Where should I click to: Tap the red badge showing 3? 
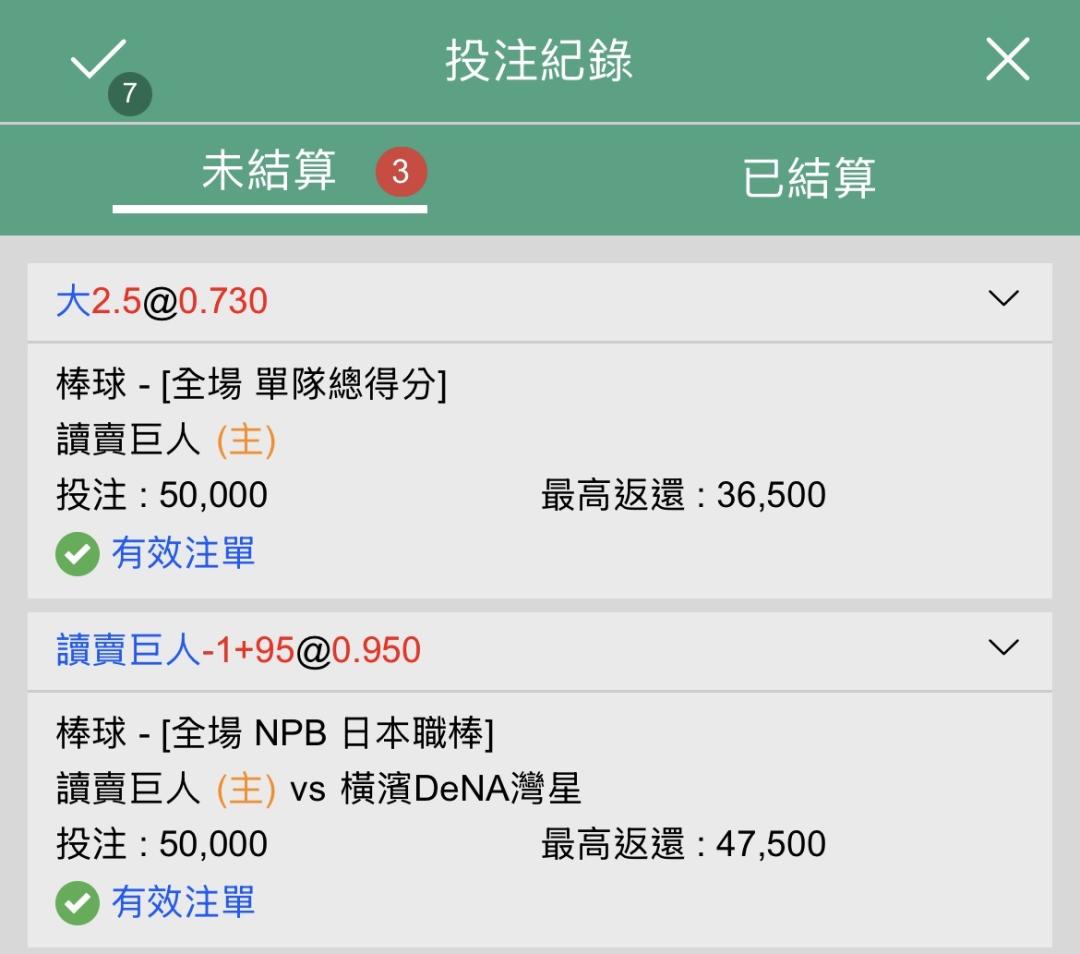tap(401, 172)
